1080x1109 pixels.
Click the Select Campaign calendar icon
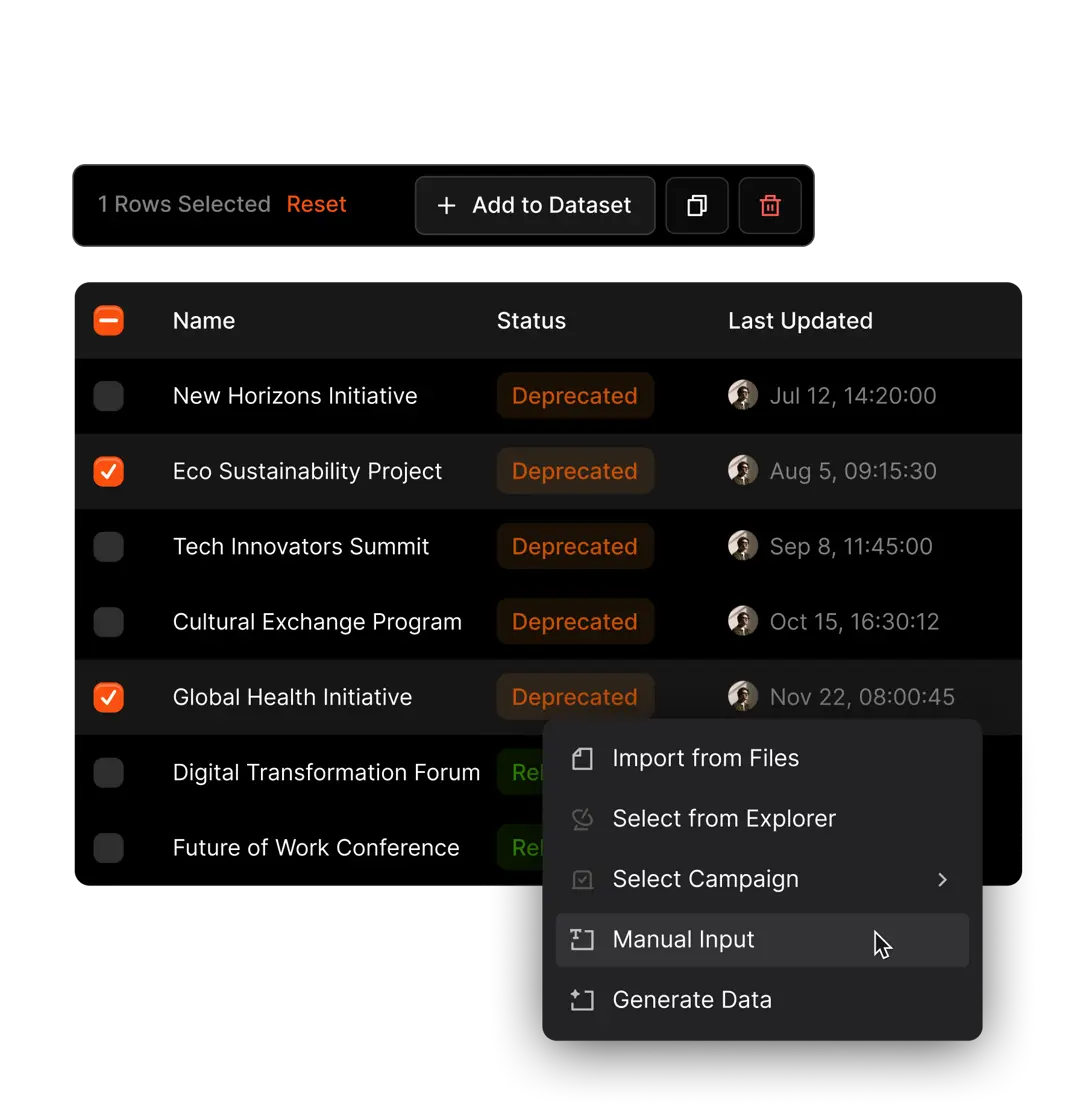(x=582, y=880)
